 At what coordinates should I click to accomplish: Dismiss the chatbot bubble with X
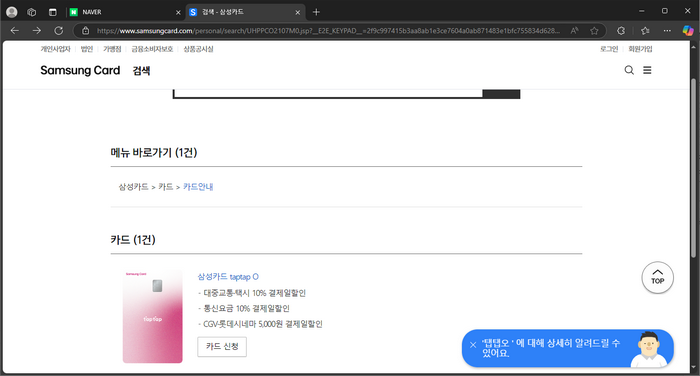click(x=473, y=345)
